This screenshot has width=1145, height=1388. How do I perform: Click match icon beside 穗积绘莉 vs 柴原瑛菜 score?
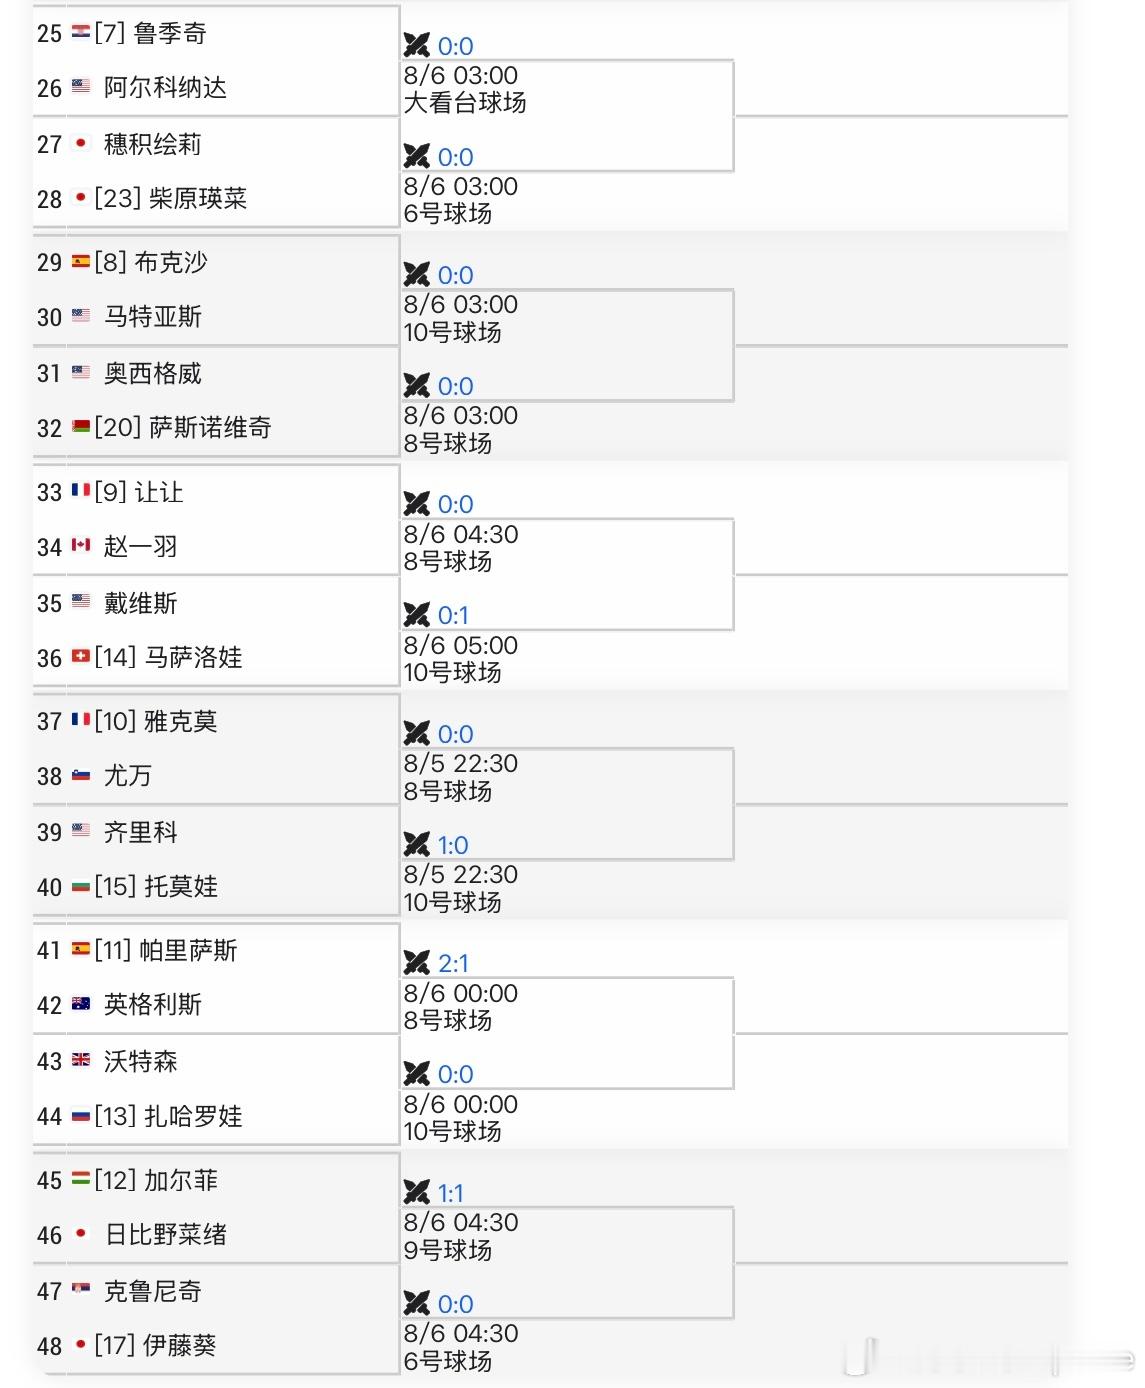[417, 156]
